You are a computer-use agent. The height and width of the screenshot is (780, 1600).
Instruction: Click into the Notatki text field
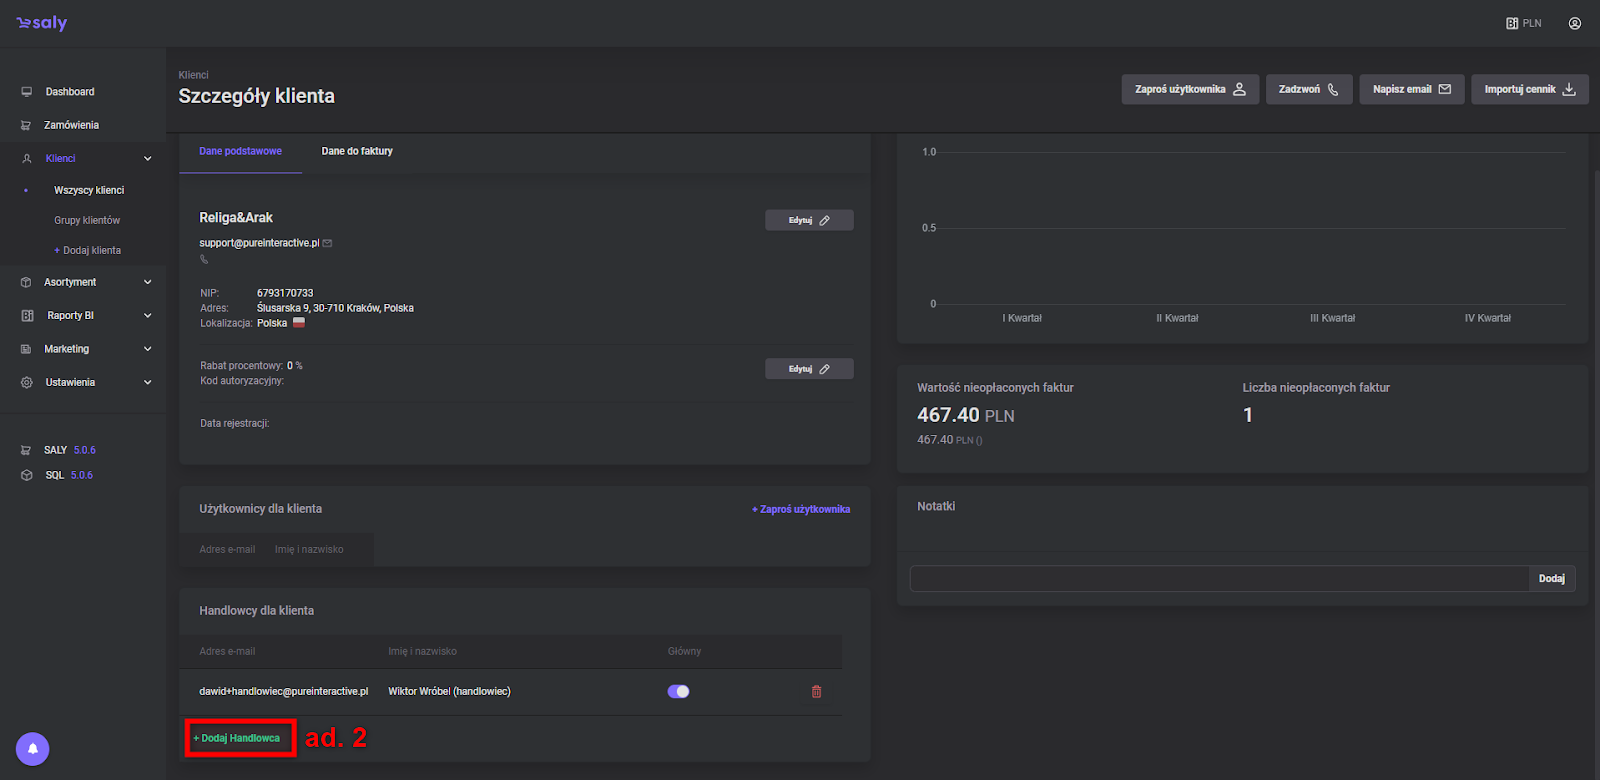click(1218, 578)
